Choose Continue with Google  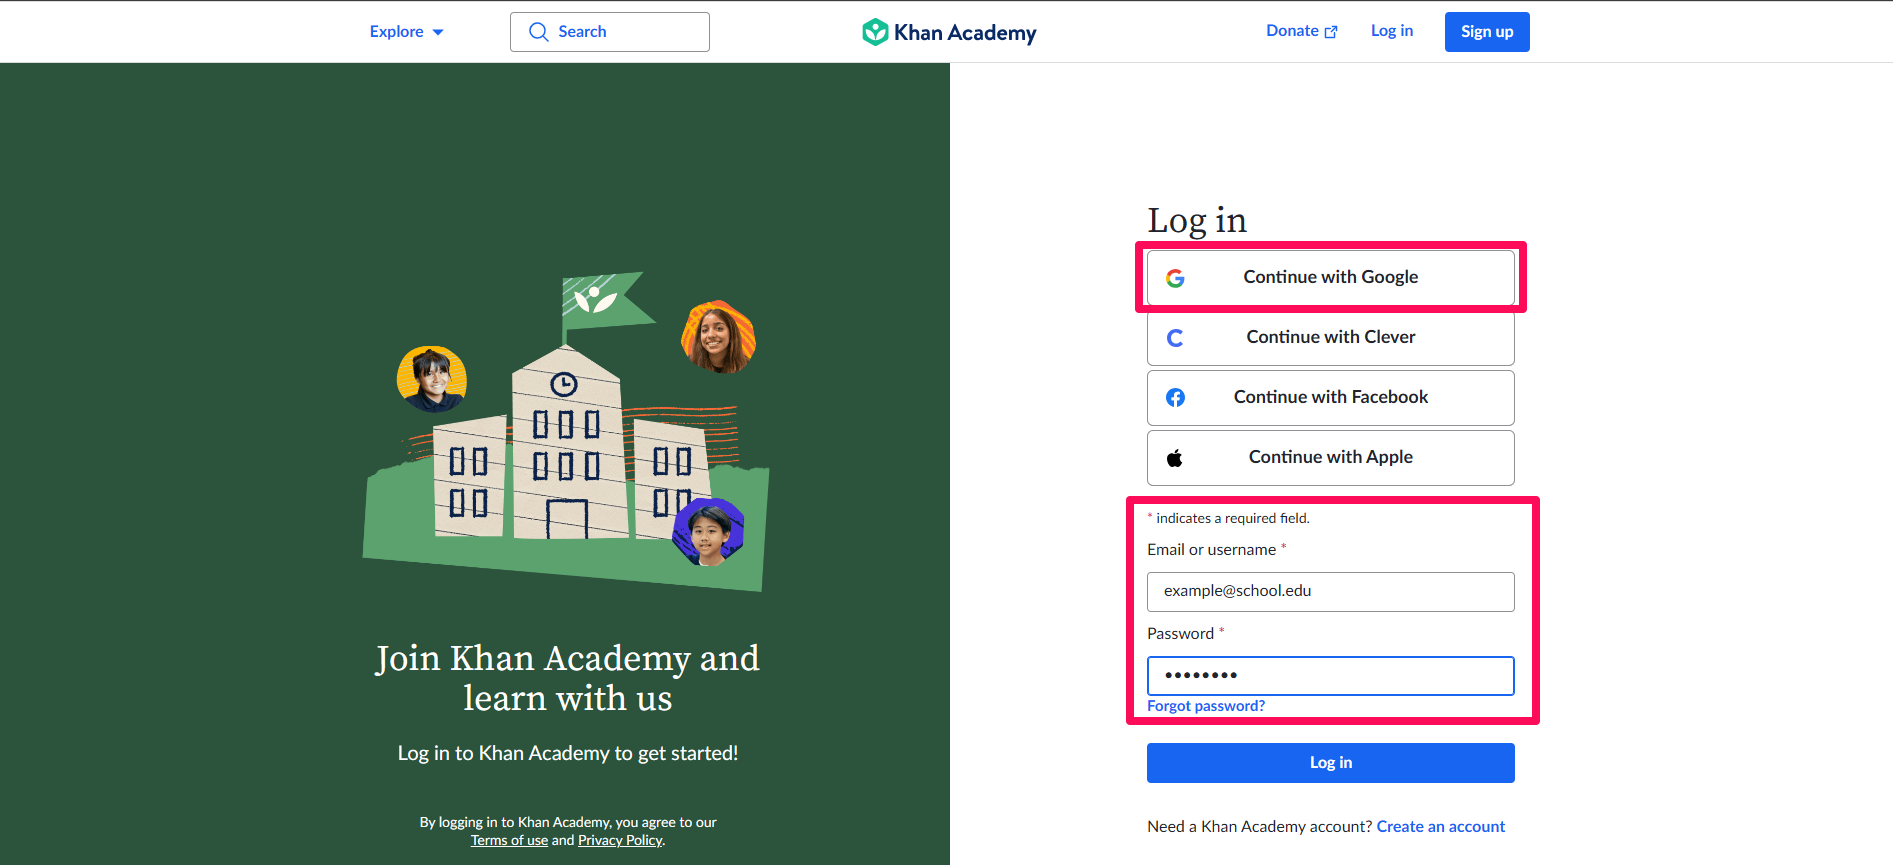(x=1331, y=277)
